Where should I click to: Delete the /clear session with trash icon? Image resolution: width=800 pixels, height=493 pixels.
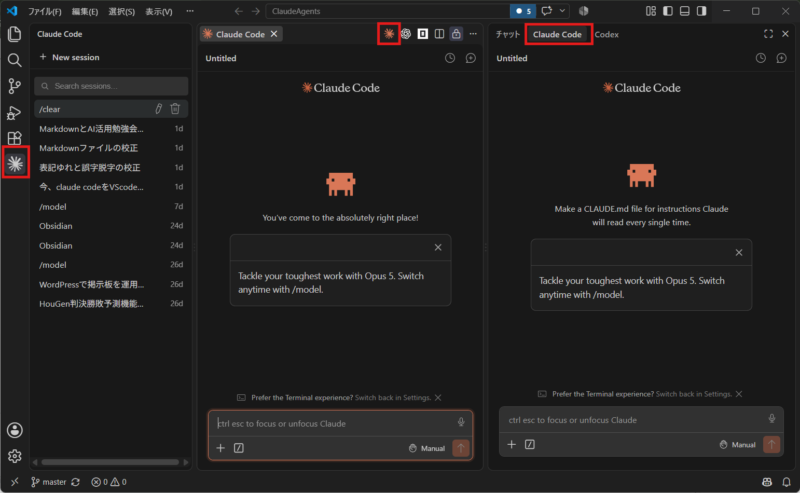click(175, 109)
